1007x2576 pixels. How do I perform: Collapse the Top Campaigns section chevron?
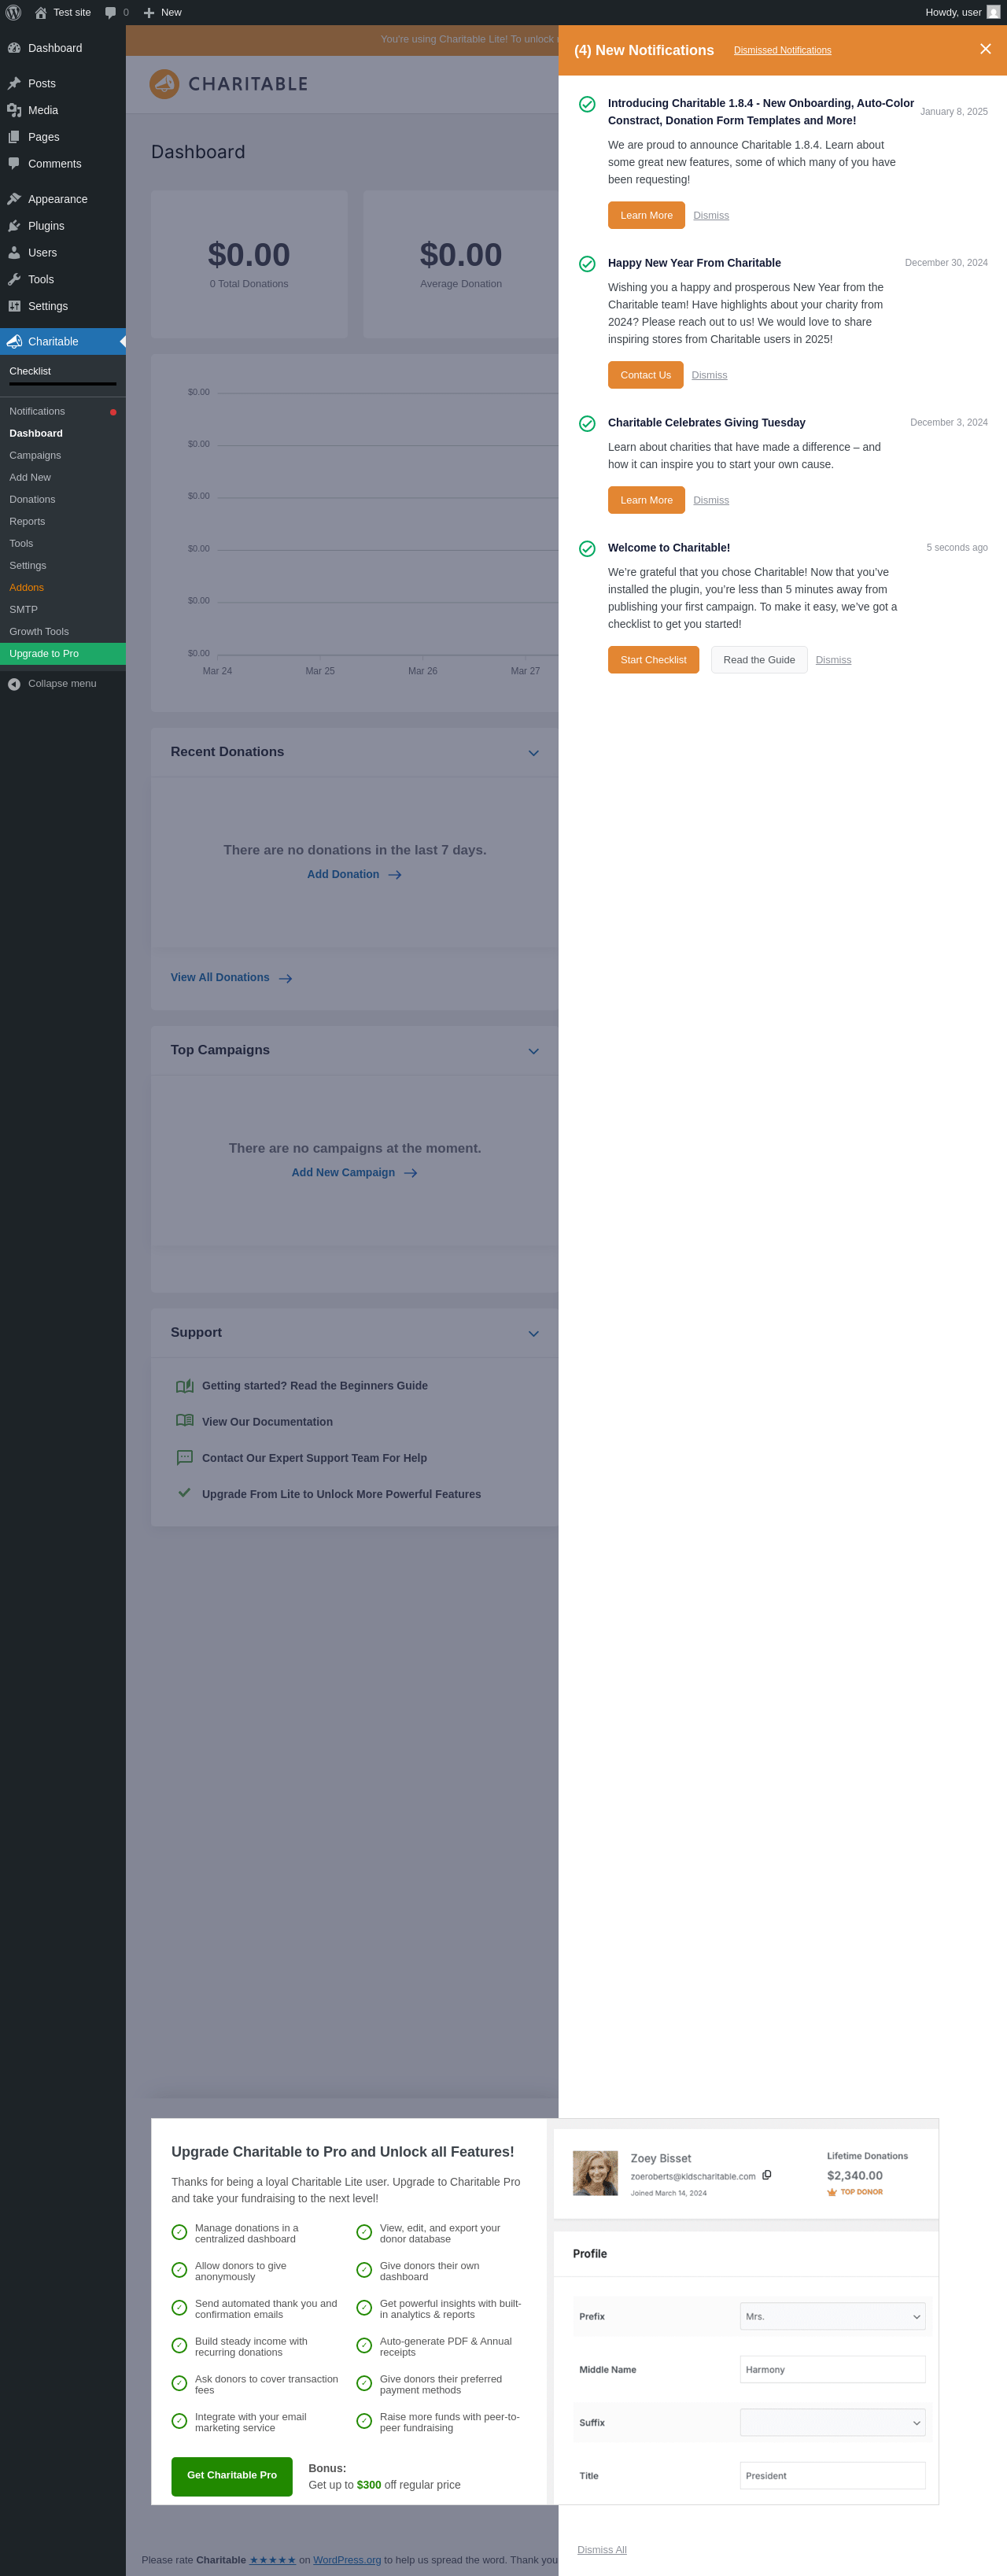pos(533,1051)
